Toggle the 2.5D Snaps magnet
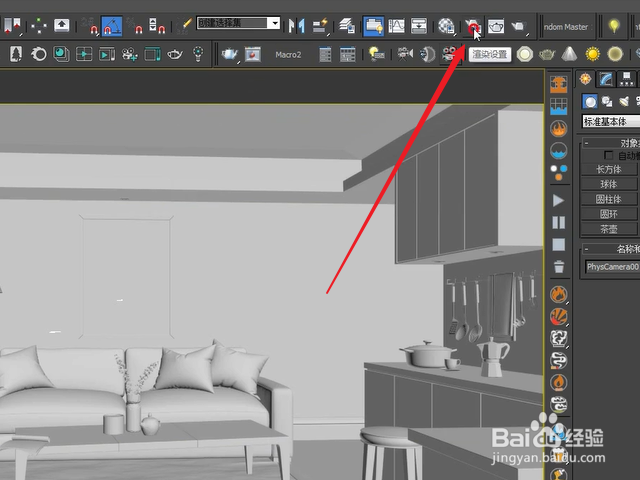Image resolution: width=640 pixels, height=480 pixels. 89,26
